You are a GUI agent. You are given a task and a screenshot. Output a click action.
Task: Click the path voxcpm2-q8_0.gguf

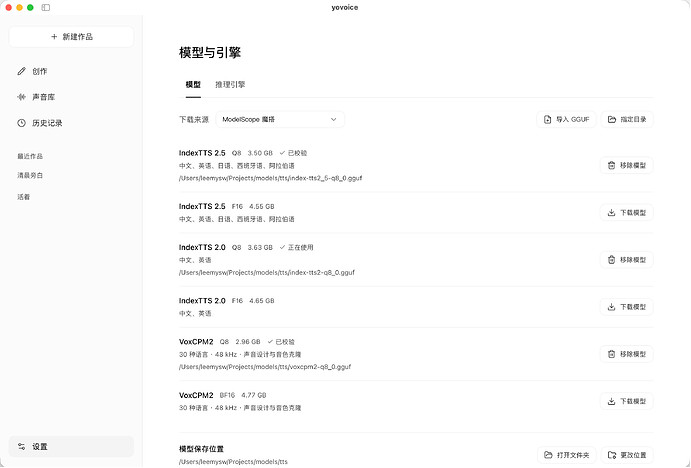[265, 367]
